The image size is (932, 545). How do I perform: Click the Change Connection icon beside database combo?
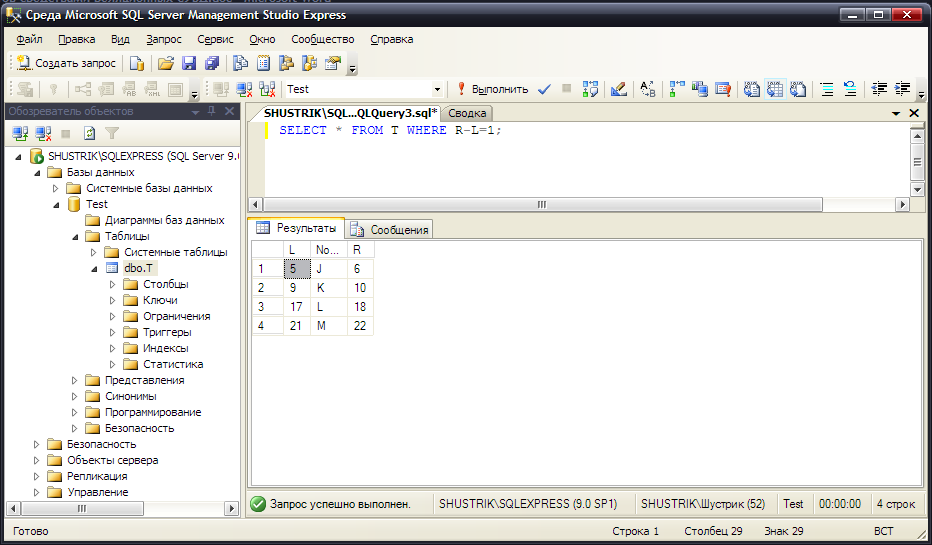267,89
